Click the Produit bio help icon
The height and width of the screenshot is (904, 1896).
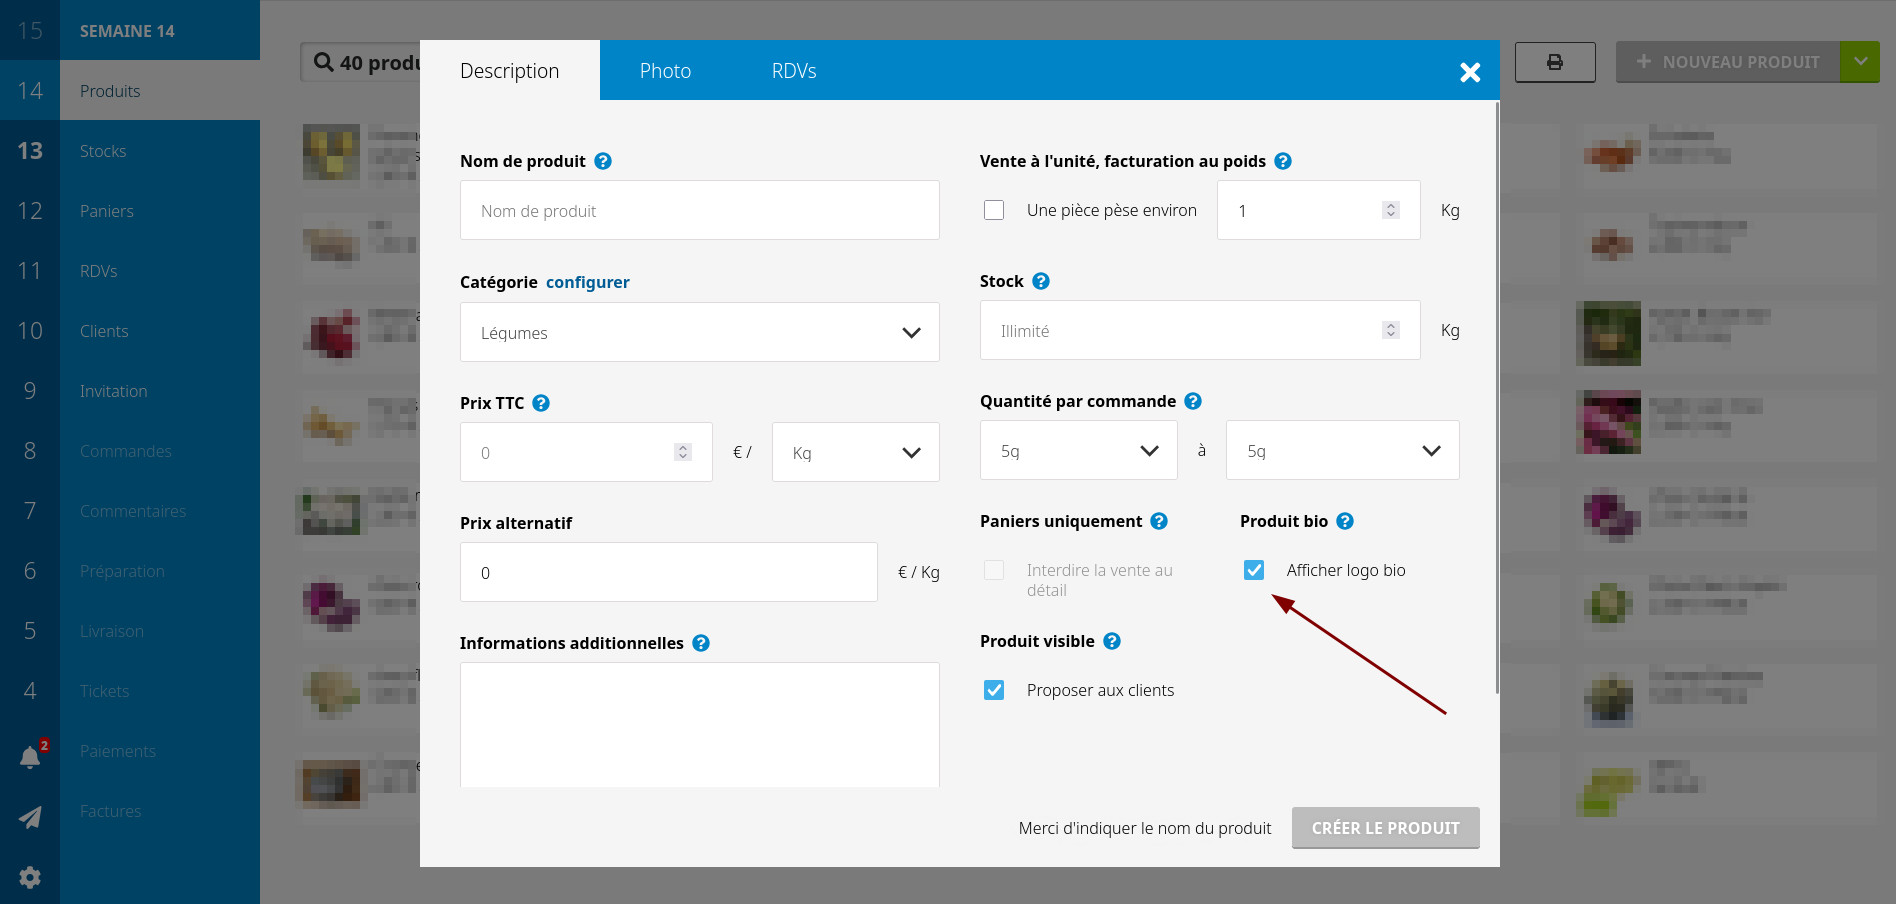1345,521
